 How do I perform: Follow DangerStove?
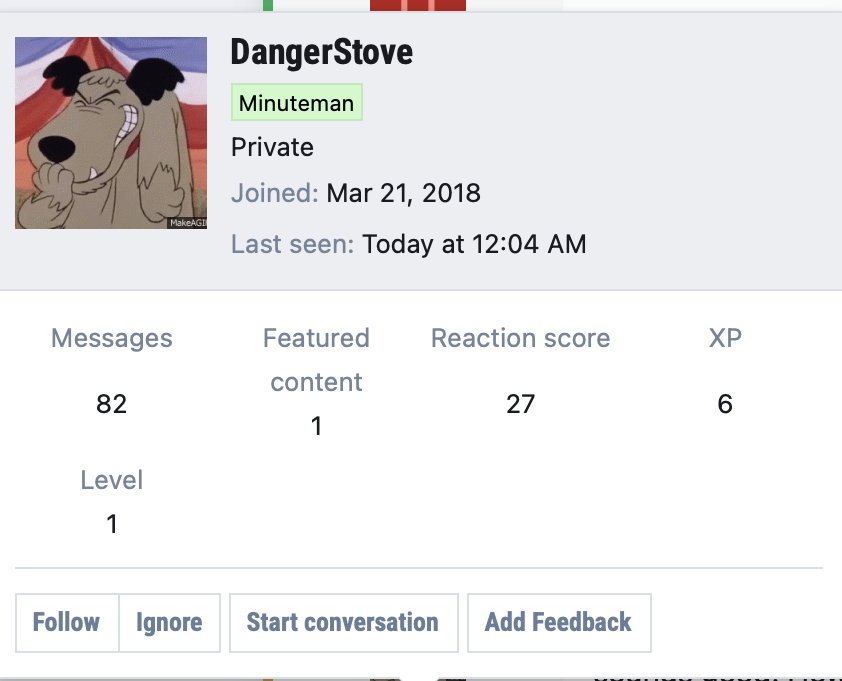67,622
